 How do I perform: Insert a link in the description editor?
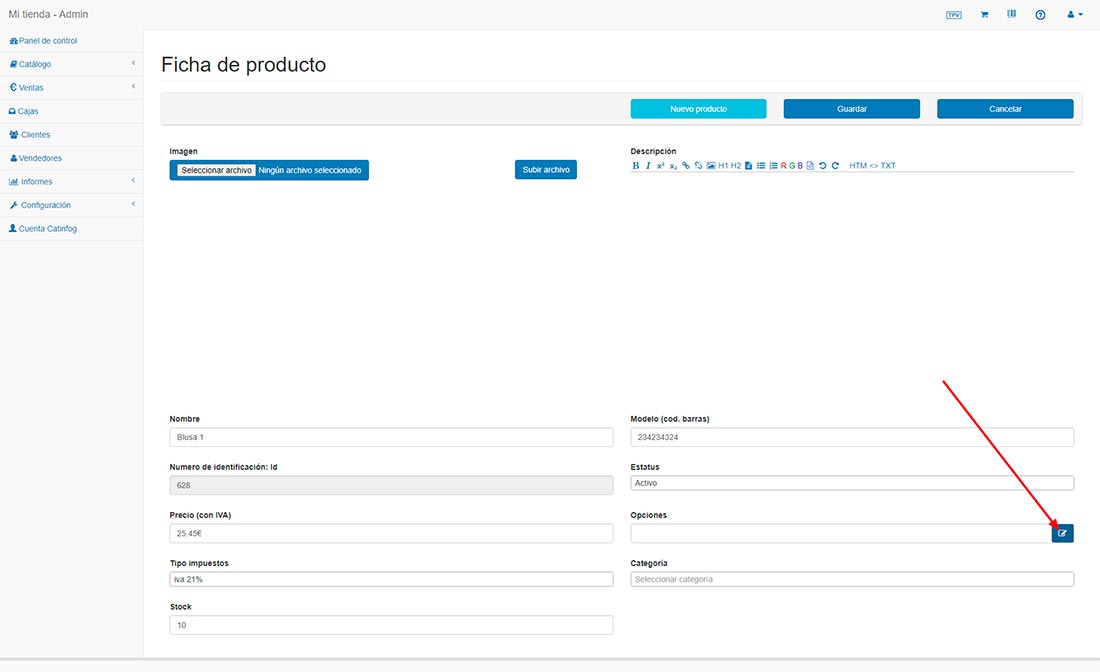(685, 166)
